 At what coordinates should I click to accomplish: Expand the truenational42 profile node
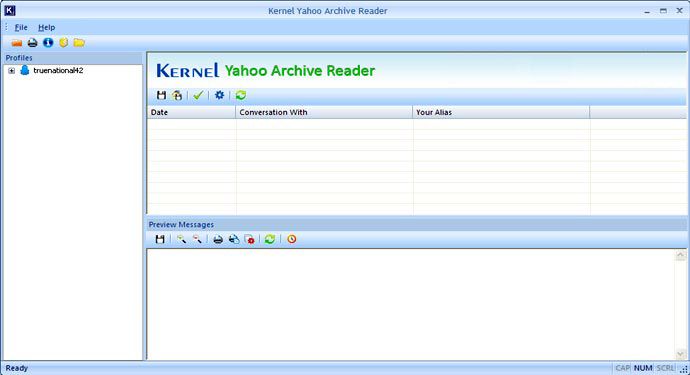point(11,70)
